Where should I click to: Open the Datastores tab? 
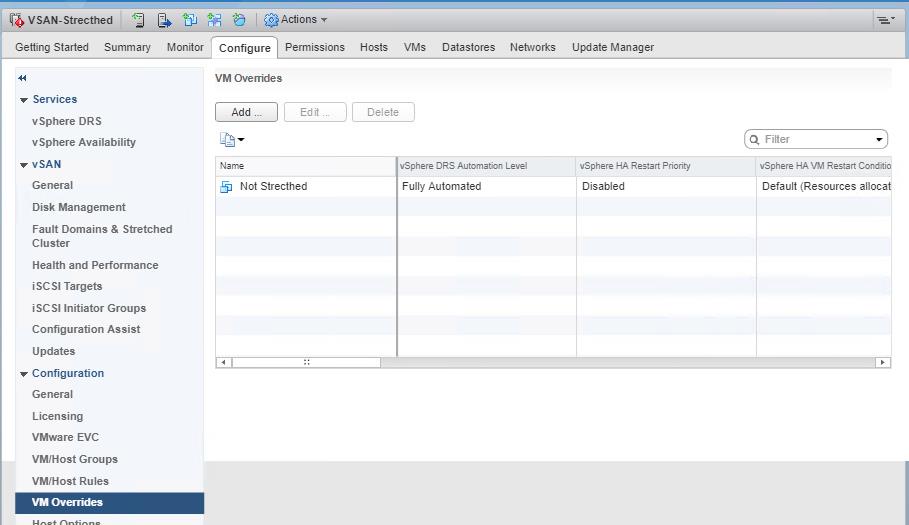pos(468,47)
